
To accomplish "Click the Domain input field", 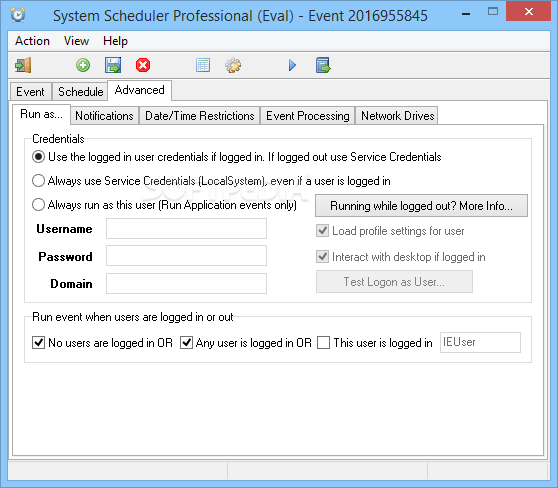I will [x=186, y=283].
